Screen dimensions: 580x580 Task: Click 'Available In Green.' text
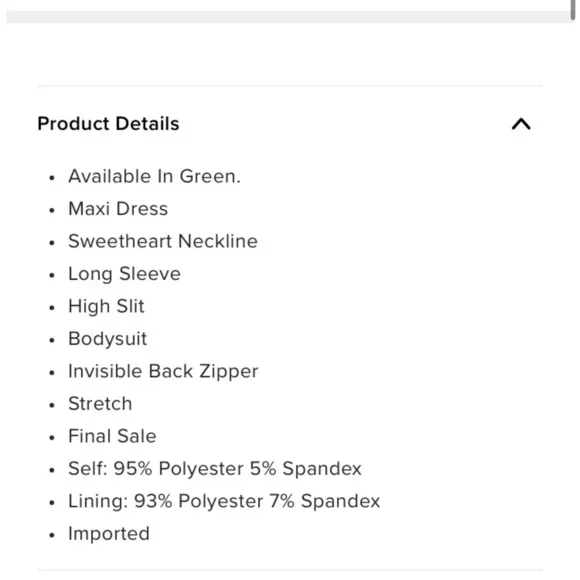155,176
